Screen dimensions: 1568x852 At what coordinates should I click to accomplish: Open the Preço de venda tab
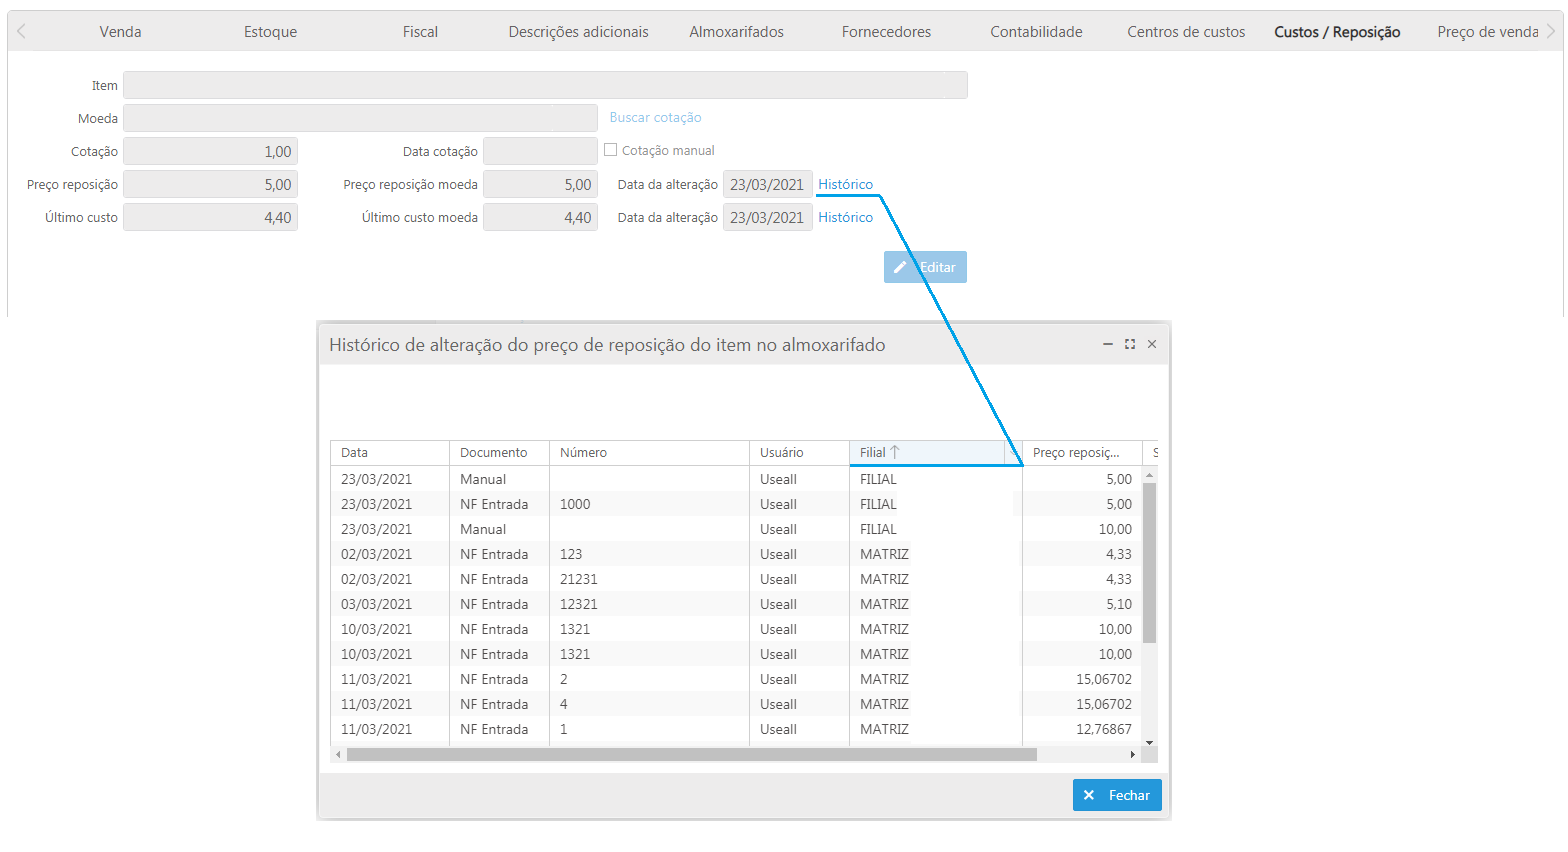pyautogui.click(x=1488, y=32)
